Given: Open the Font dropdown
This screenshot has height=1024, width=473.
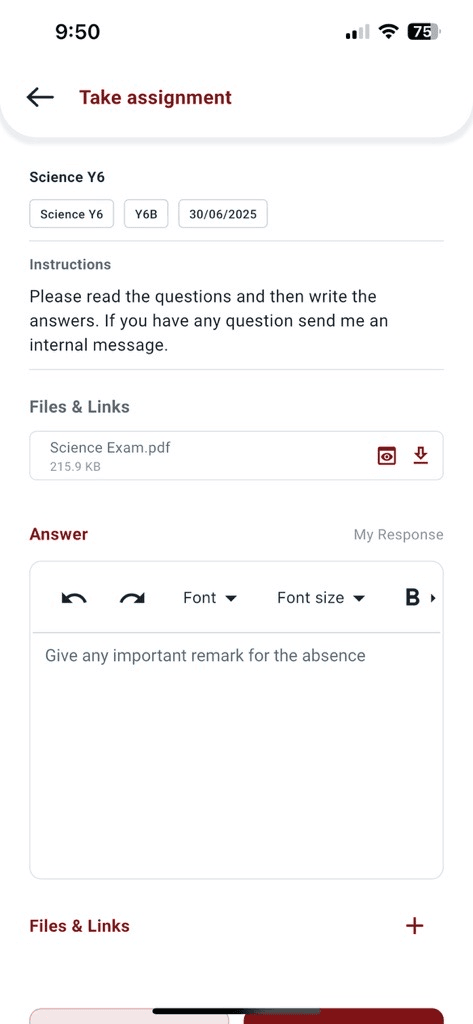Looking at the screenshot, I should [210, 598].
